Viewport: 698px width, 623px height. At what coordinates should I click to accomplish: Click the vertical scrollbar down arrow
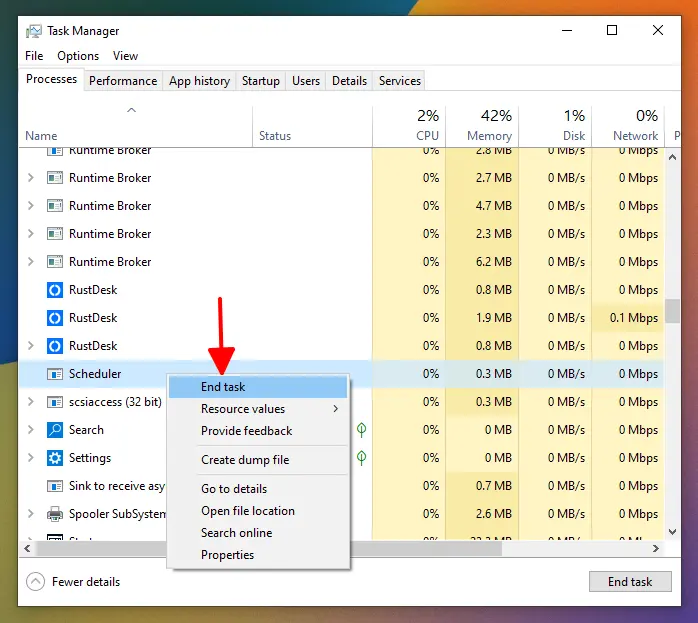pos(673,532)
